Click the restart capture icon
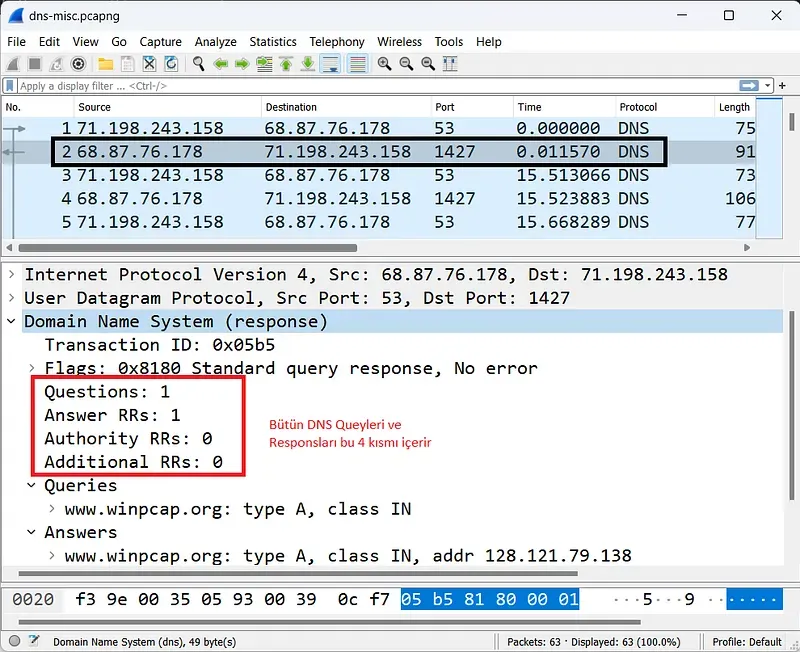The width and height of the screenshot is (800, 652). click(56, 64)
